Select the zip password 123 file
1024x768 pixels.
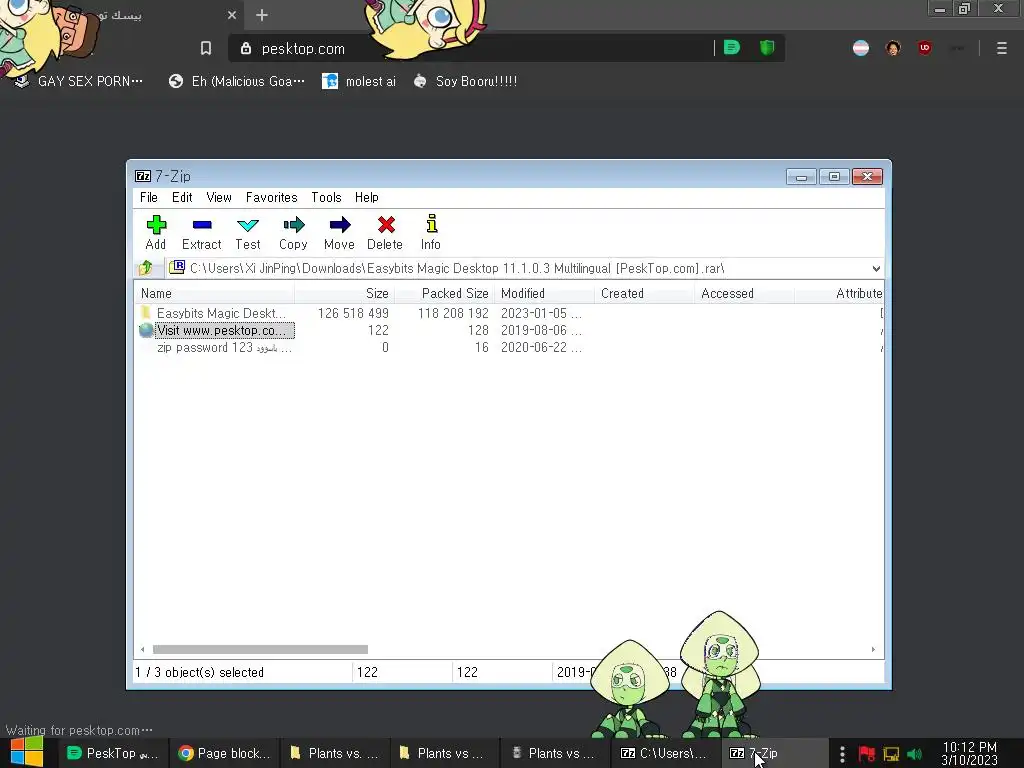pyautogui.click(x=225, y=347)
